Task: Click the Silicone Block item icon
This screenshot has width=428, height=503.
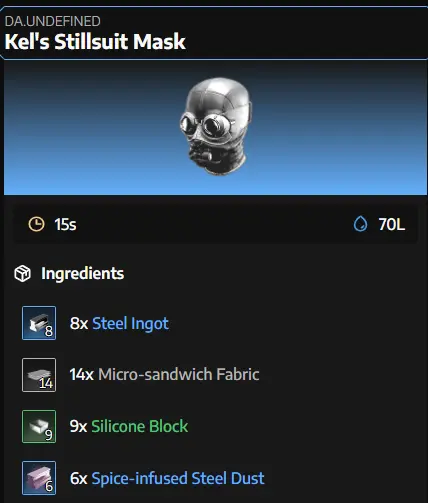Action: tap(39, 426)
